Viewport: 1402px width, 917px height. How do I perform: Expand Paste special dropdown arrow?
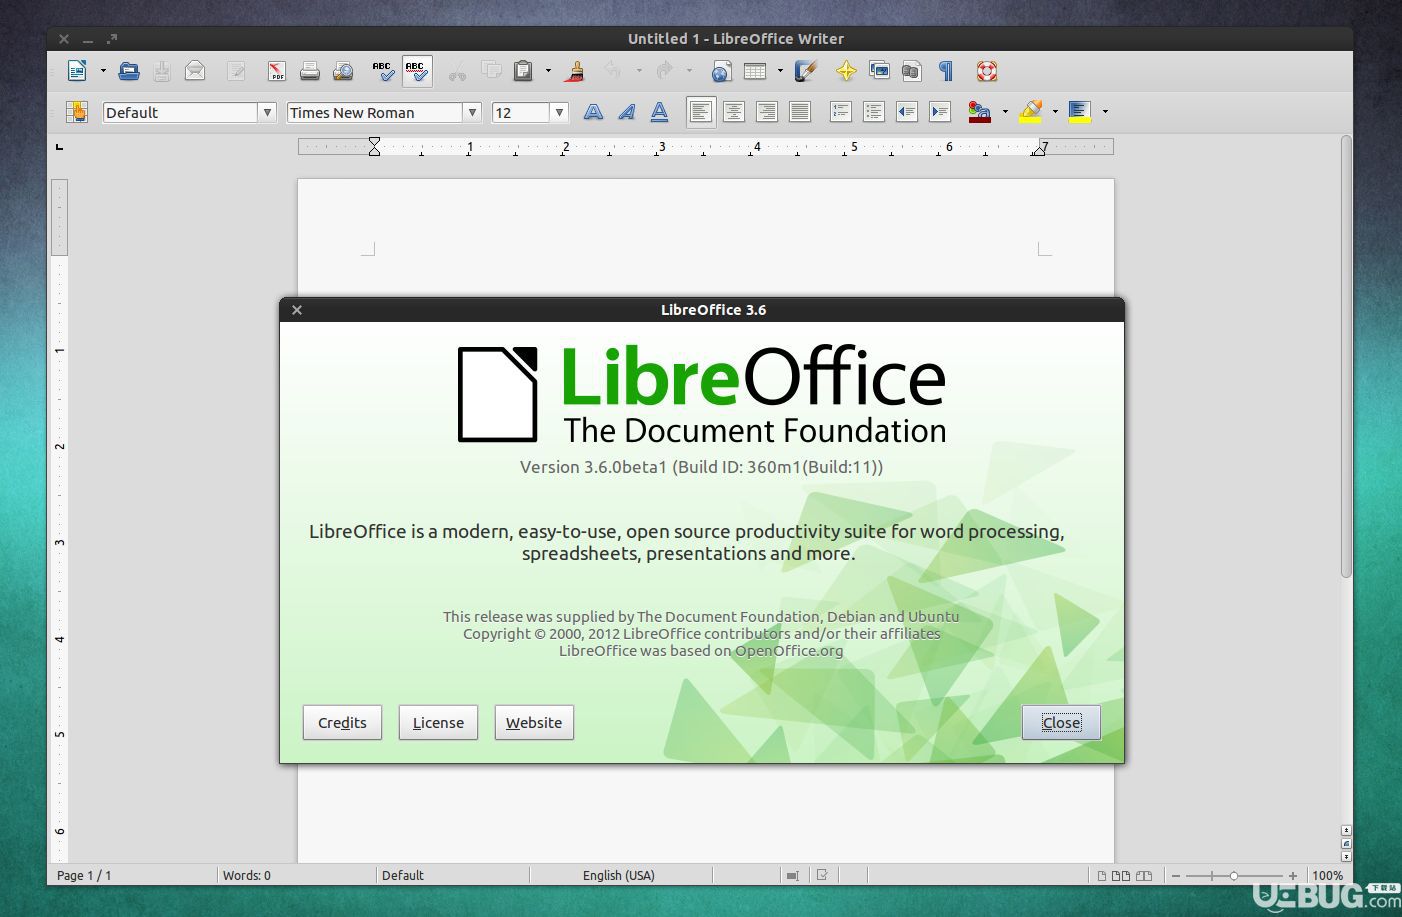click(548, 71)
